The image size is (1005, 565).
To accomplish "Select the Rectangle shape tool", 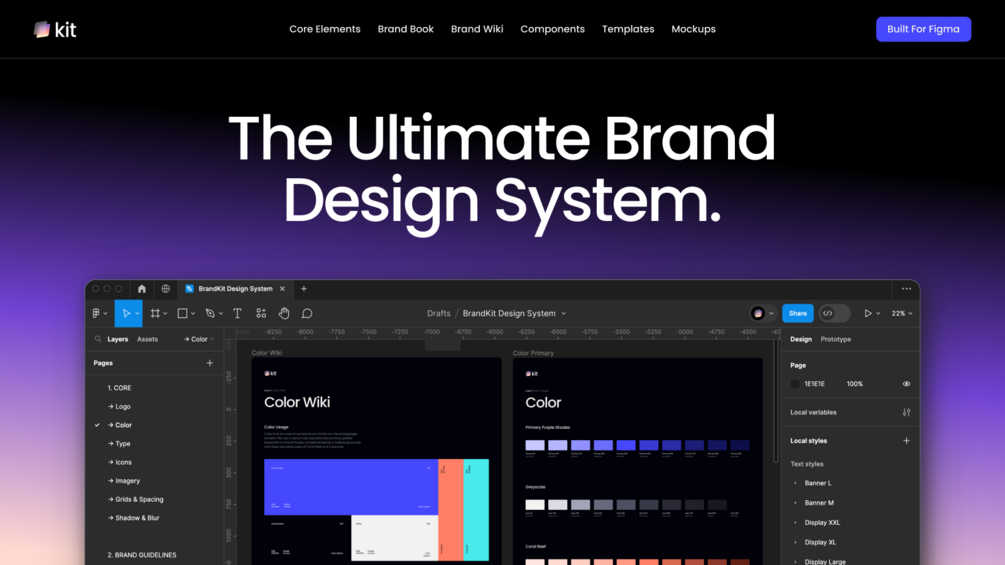I will (x=183, y=313).
